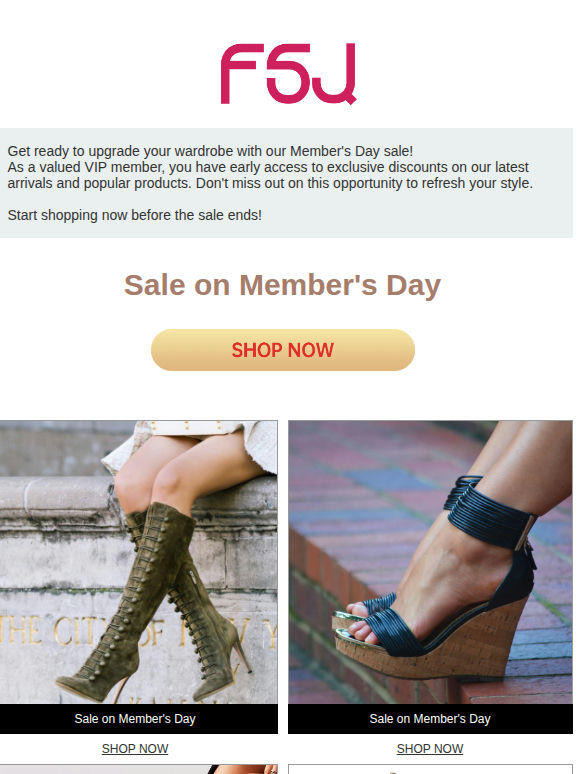Screen dimensions: 580x774
Task: Click the olive boot heel in the photo
Action: [241, 655]
